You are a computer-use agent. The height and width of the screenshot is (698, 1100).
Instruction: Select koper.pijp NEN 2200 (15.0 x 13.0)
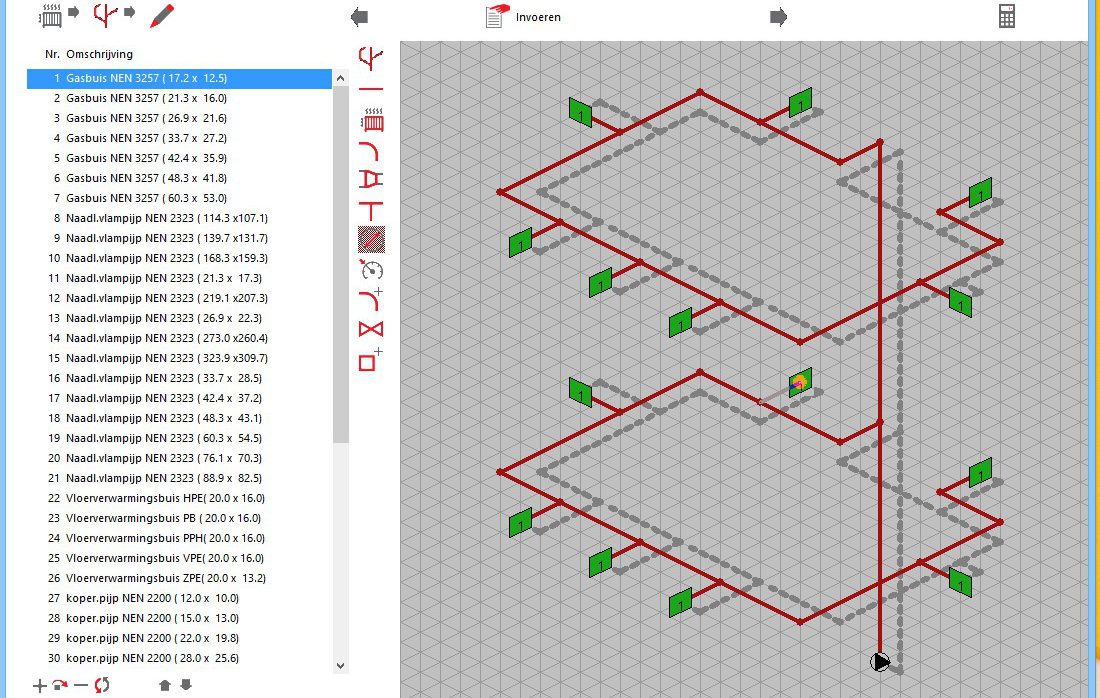point(179,618)
